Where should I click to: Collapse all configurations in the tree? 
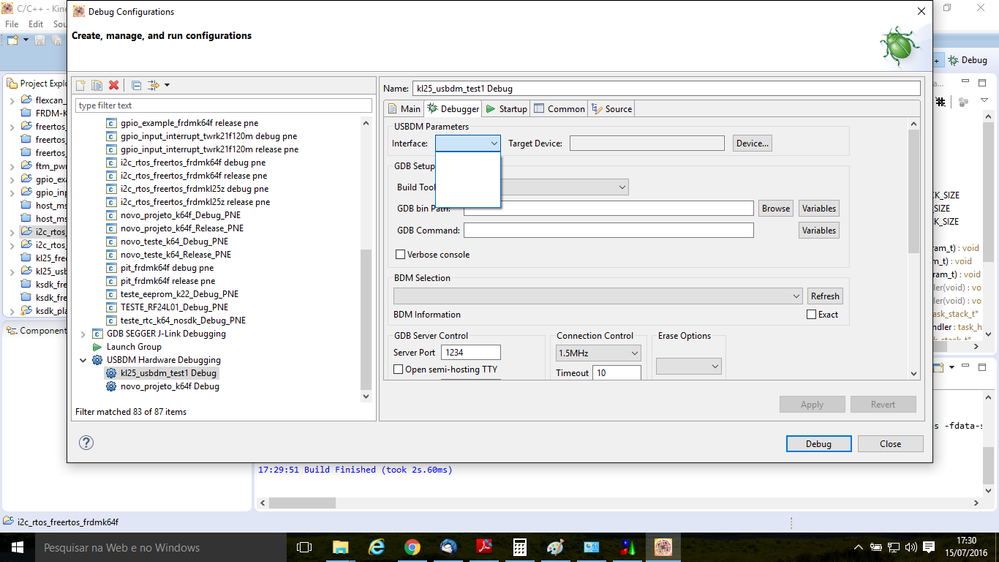tap(136, 85)
